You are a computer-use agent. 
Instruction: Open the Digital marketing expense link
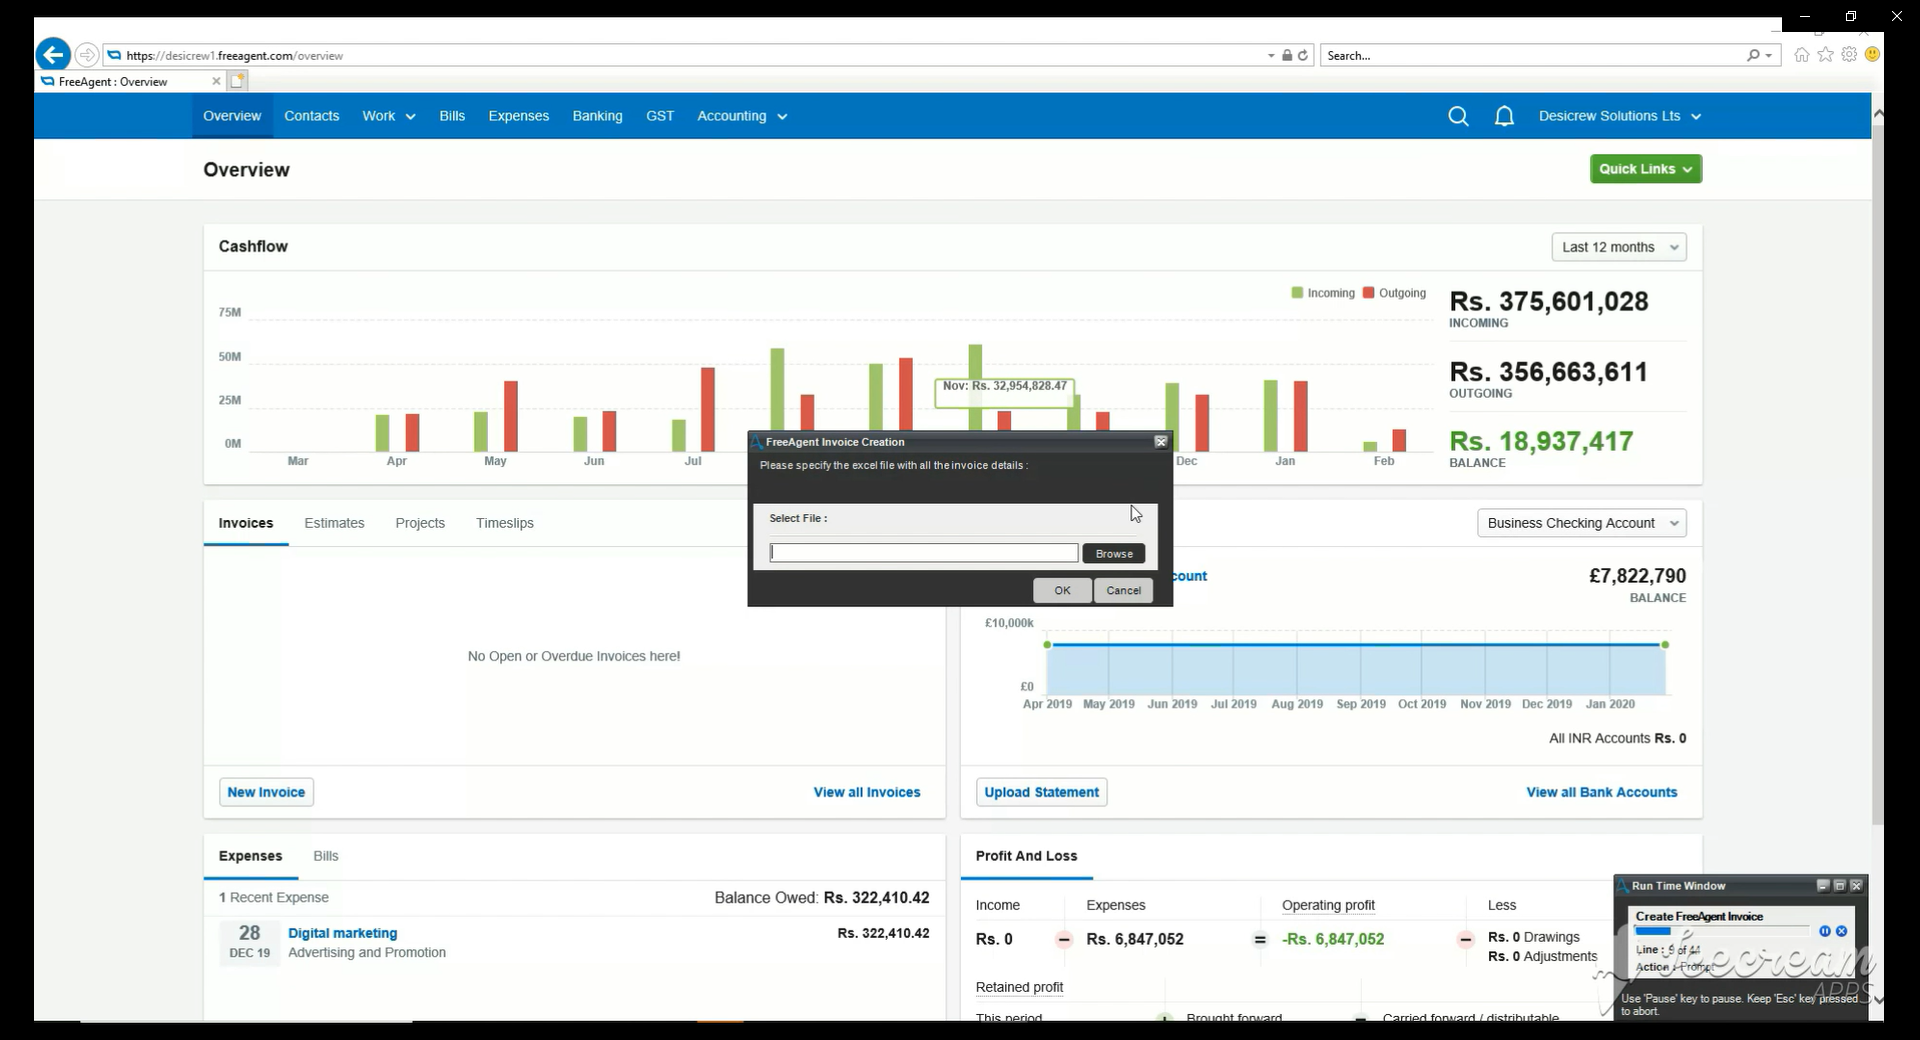tap(343, 933)
